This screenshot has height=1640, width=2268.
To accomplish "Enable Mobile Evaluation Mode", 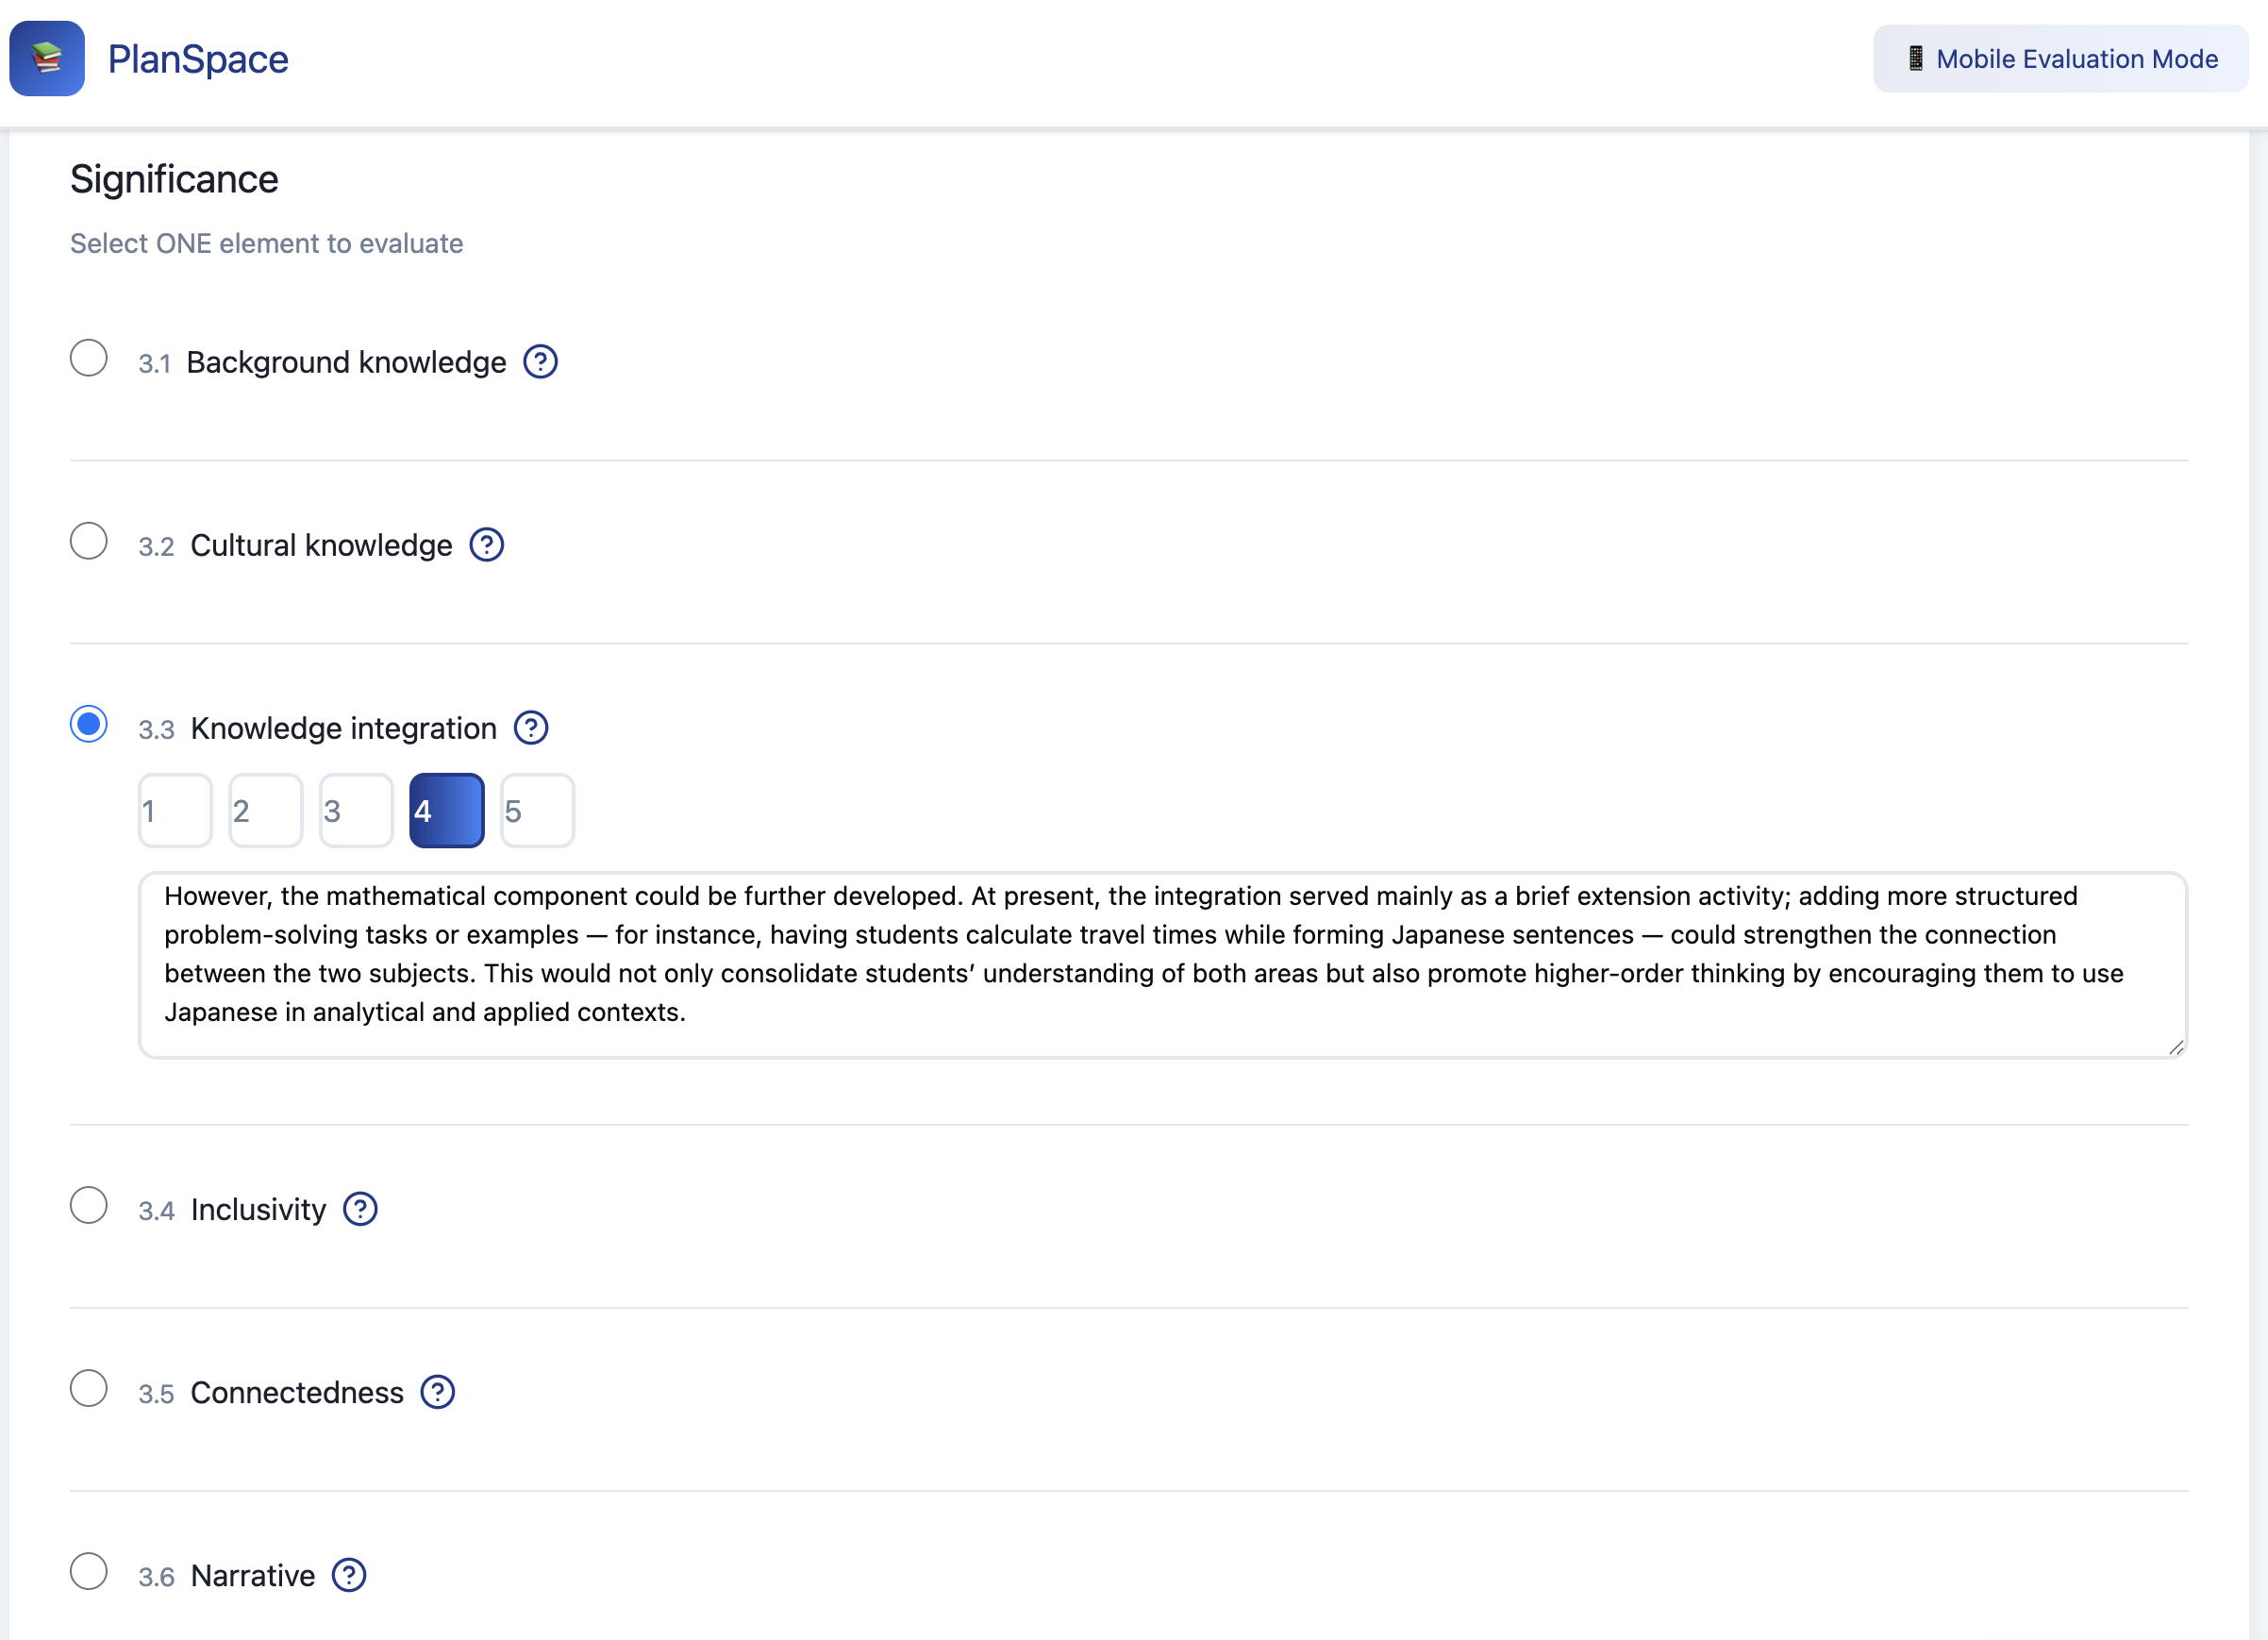I will tap(2060, 59).
